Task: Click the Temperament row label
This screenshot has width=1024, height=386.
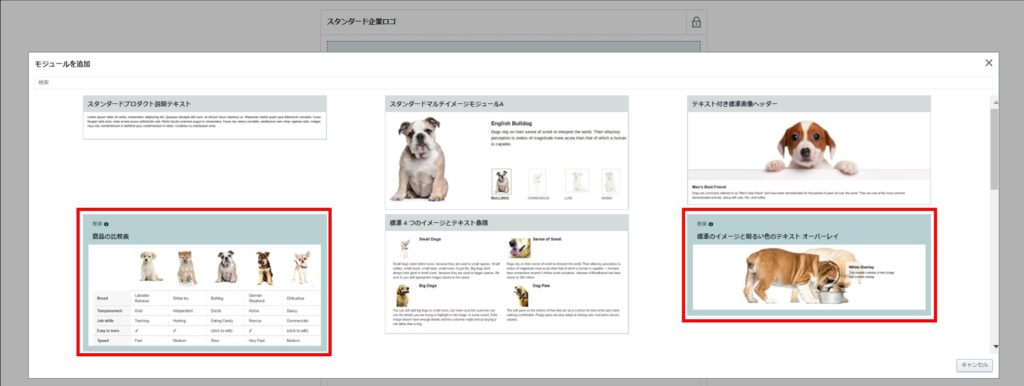Action: (x=110, y=311)
